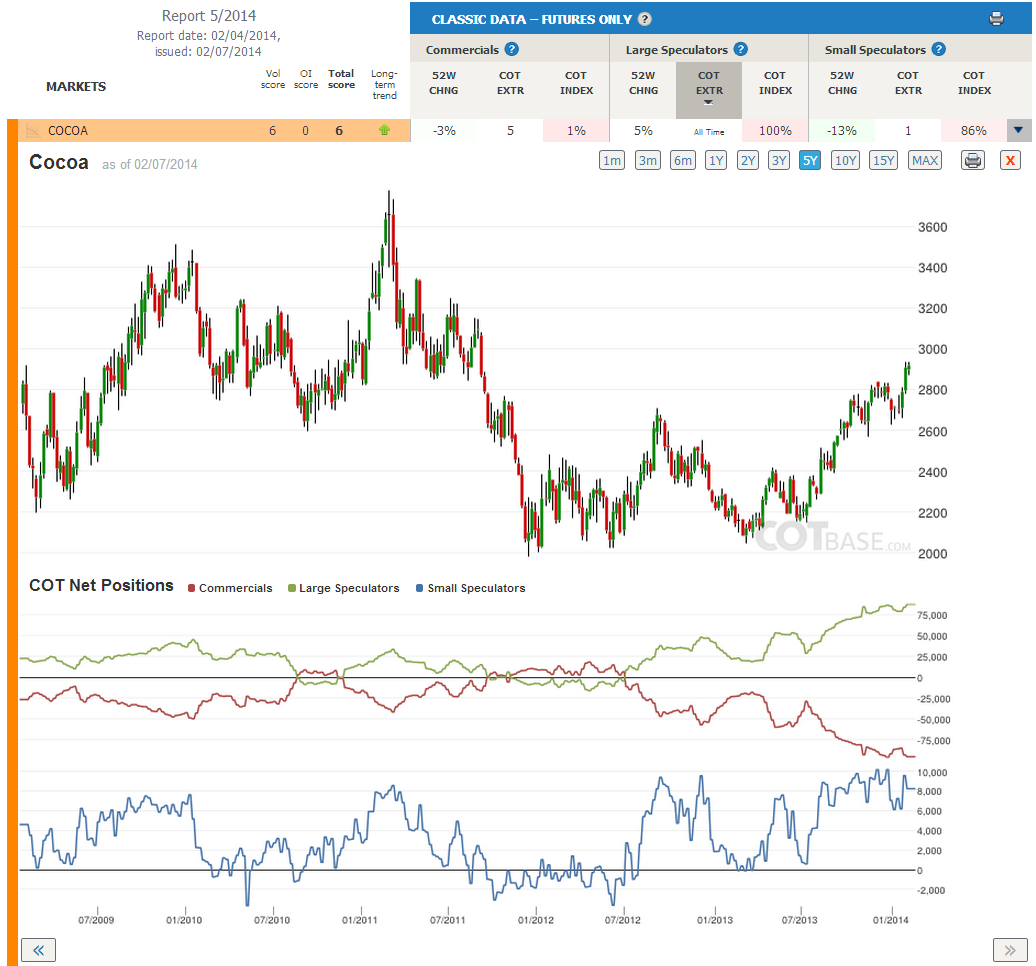Open Large Speculators help question mark
Viewport: 1036px width, 966px height.
741,50
